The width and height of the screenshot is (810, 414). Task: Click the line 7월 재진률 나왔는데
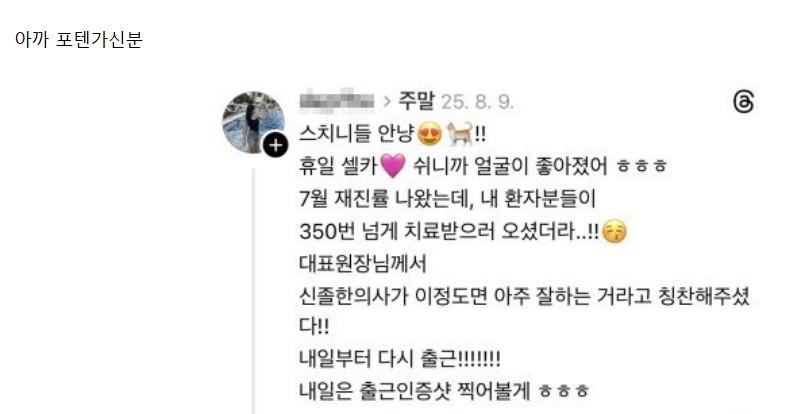coord(447,199)
